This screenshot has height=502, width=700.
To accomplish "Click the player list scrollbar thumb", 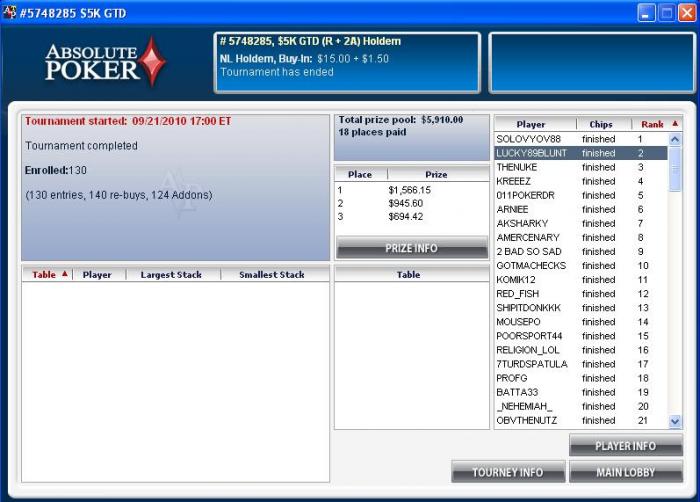I will click(x=675, y=169).
